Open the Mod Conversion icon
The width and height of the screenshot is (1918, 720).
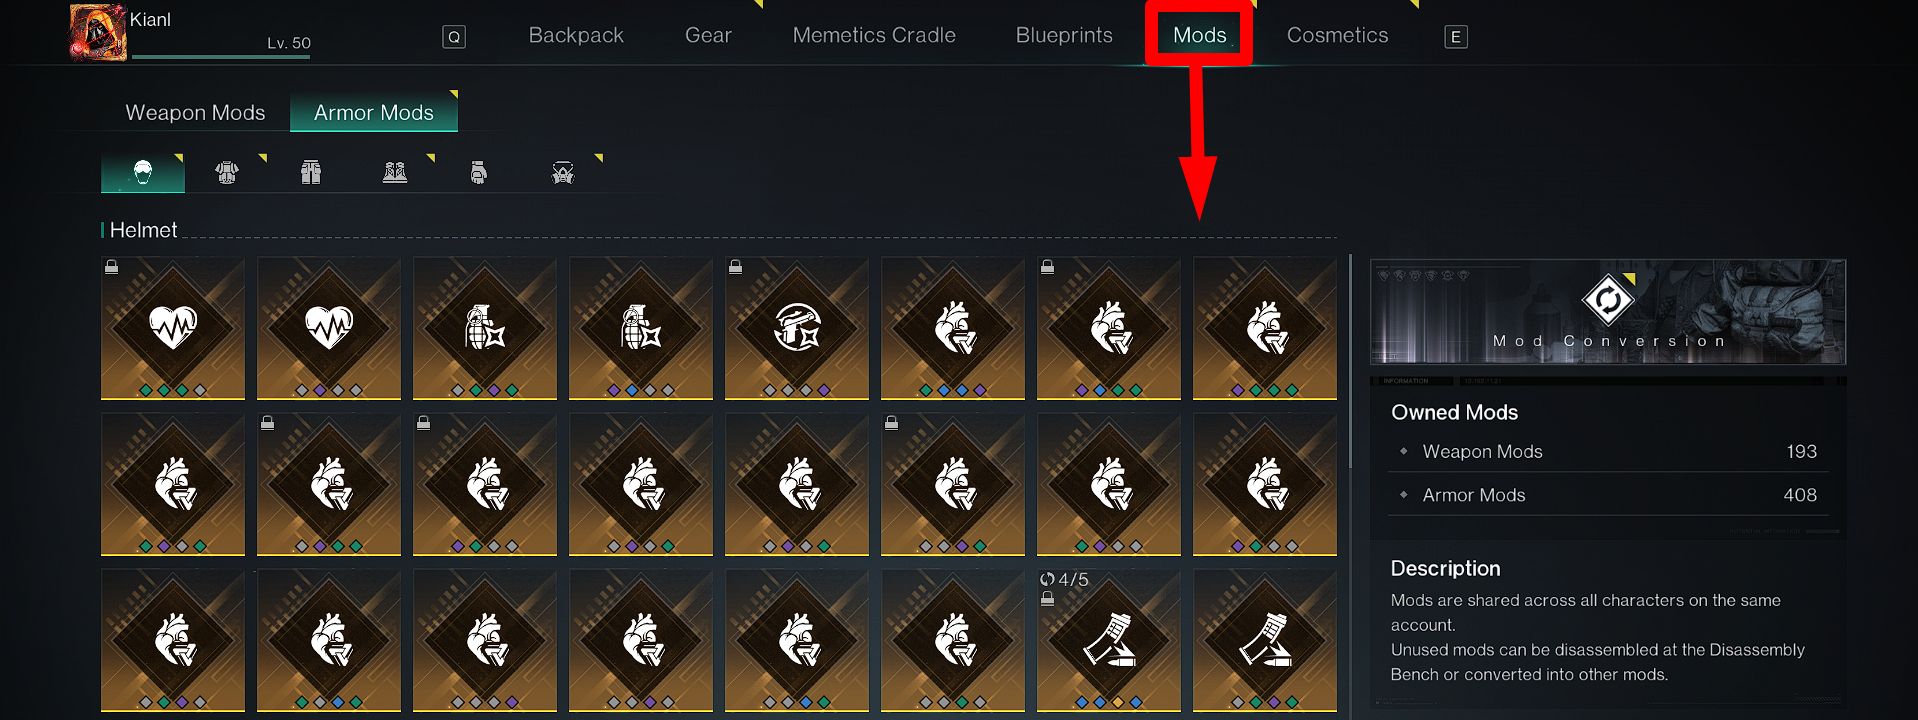(x=1607, y=300)
